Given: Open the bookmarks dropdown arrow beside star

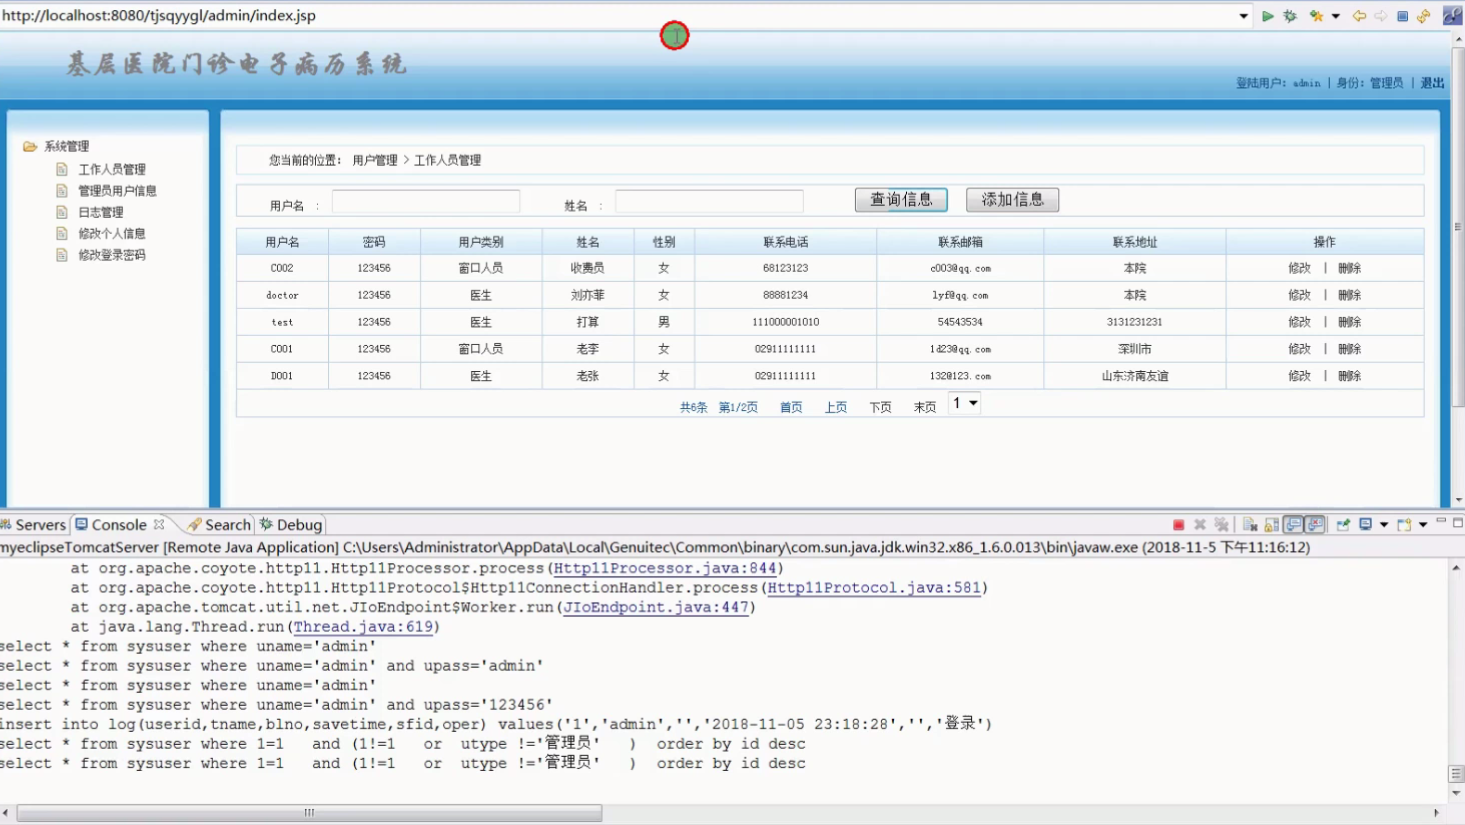Looking at the screenshot, I should (1336, 16).
